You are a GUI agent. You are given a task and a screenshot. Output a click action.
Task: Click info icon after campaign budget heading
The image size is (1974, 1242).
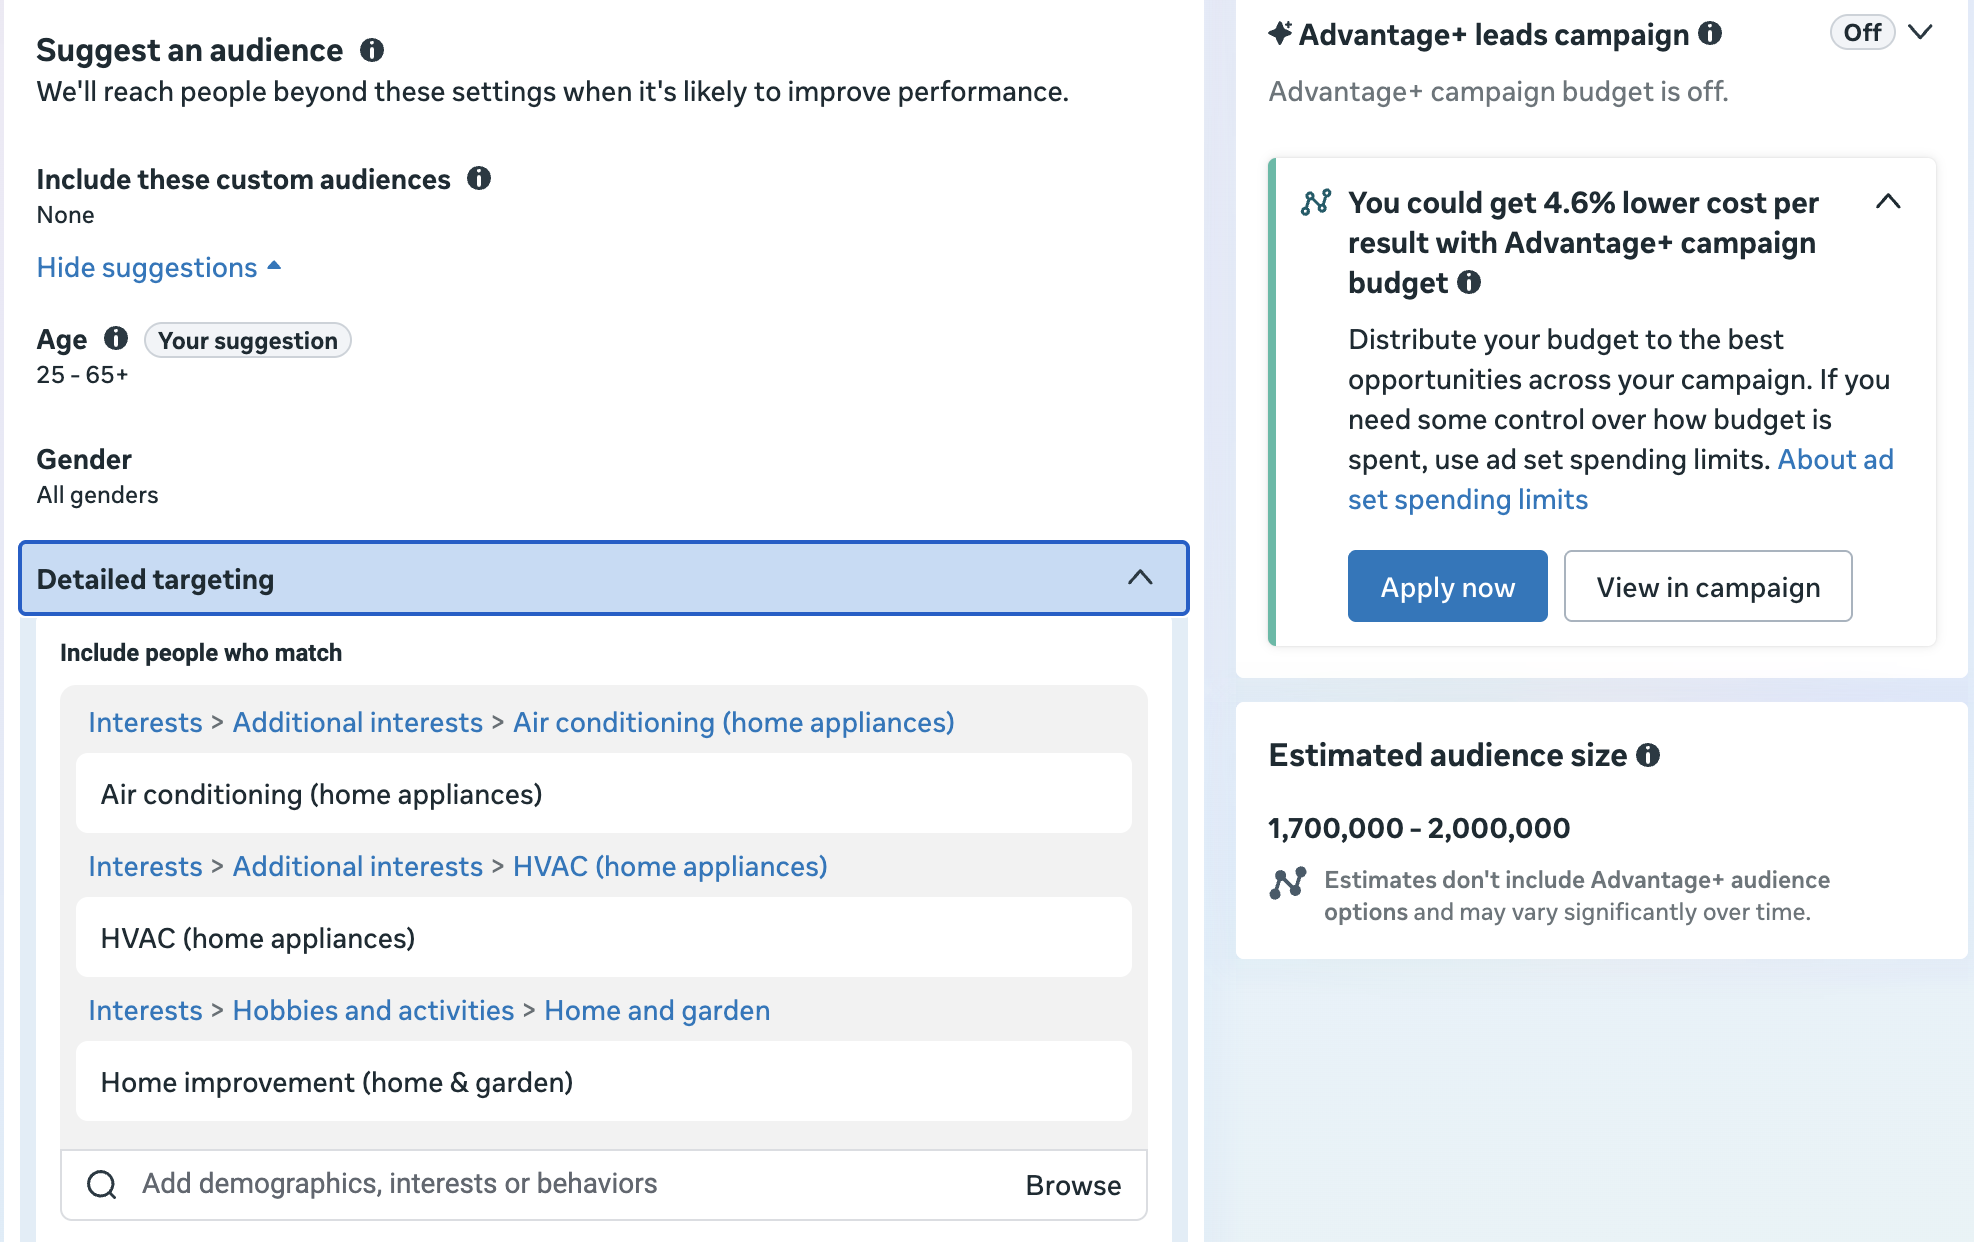point(1469,282)
